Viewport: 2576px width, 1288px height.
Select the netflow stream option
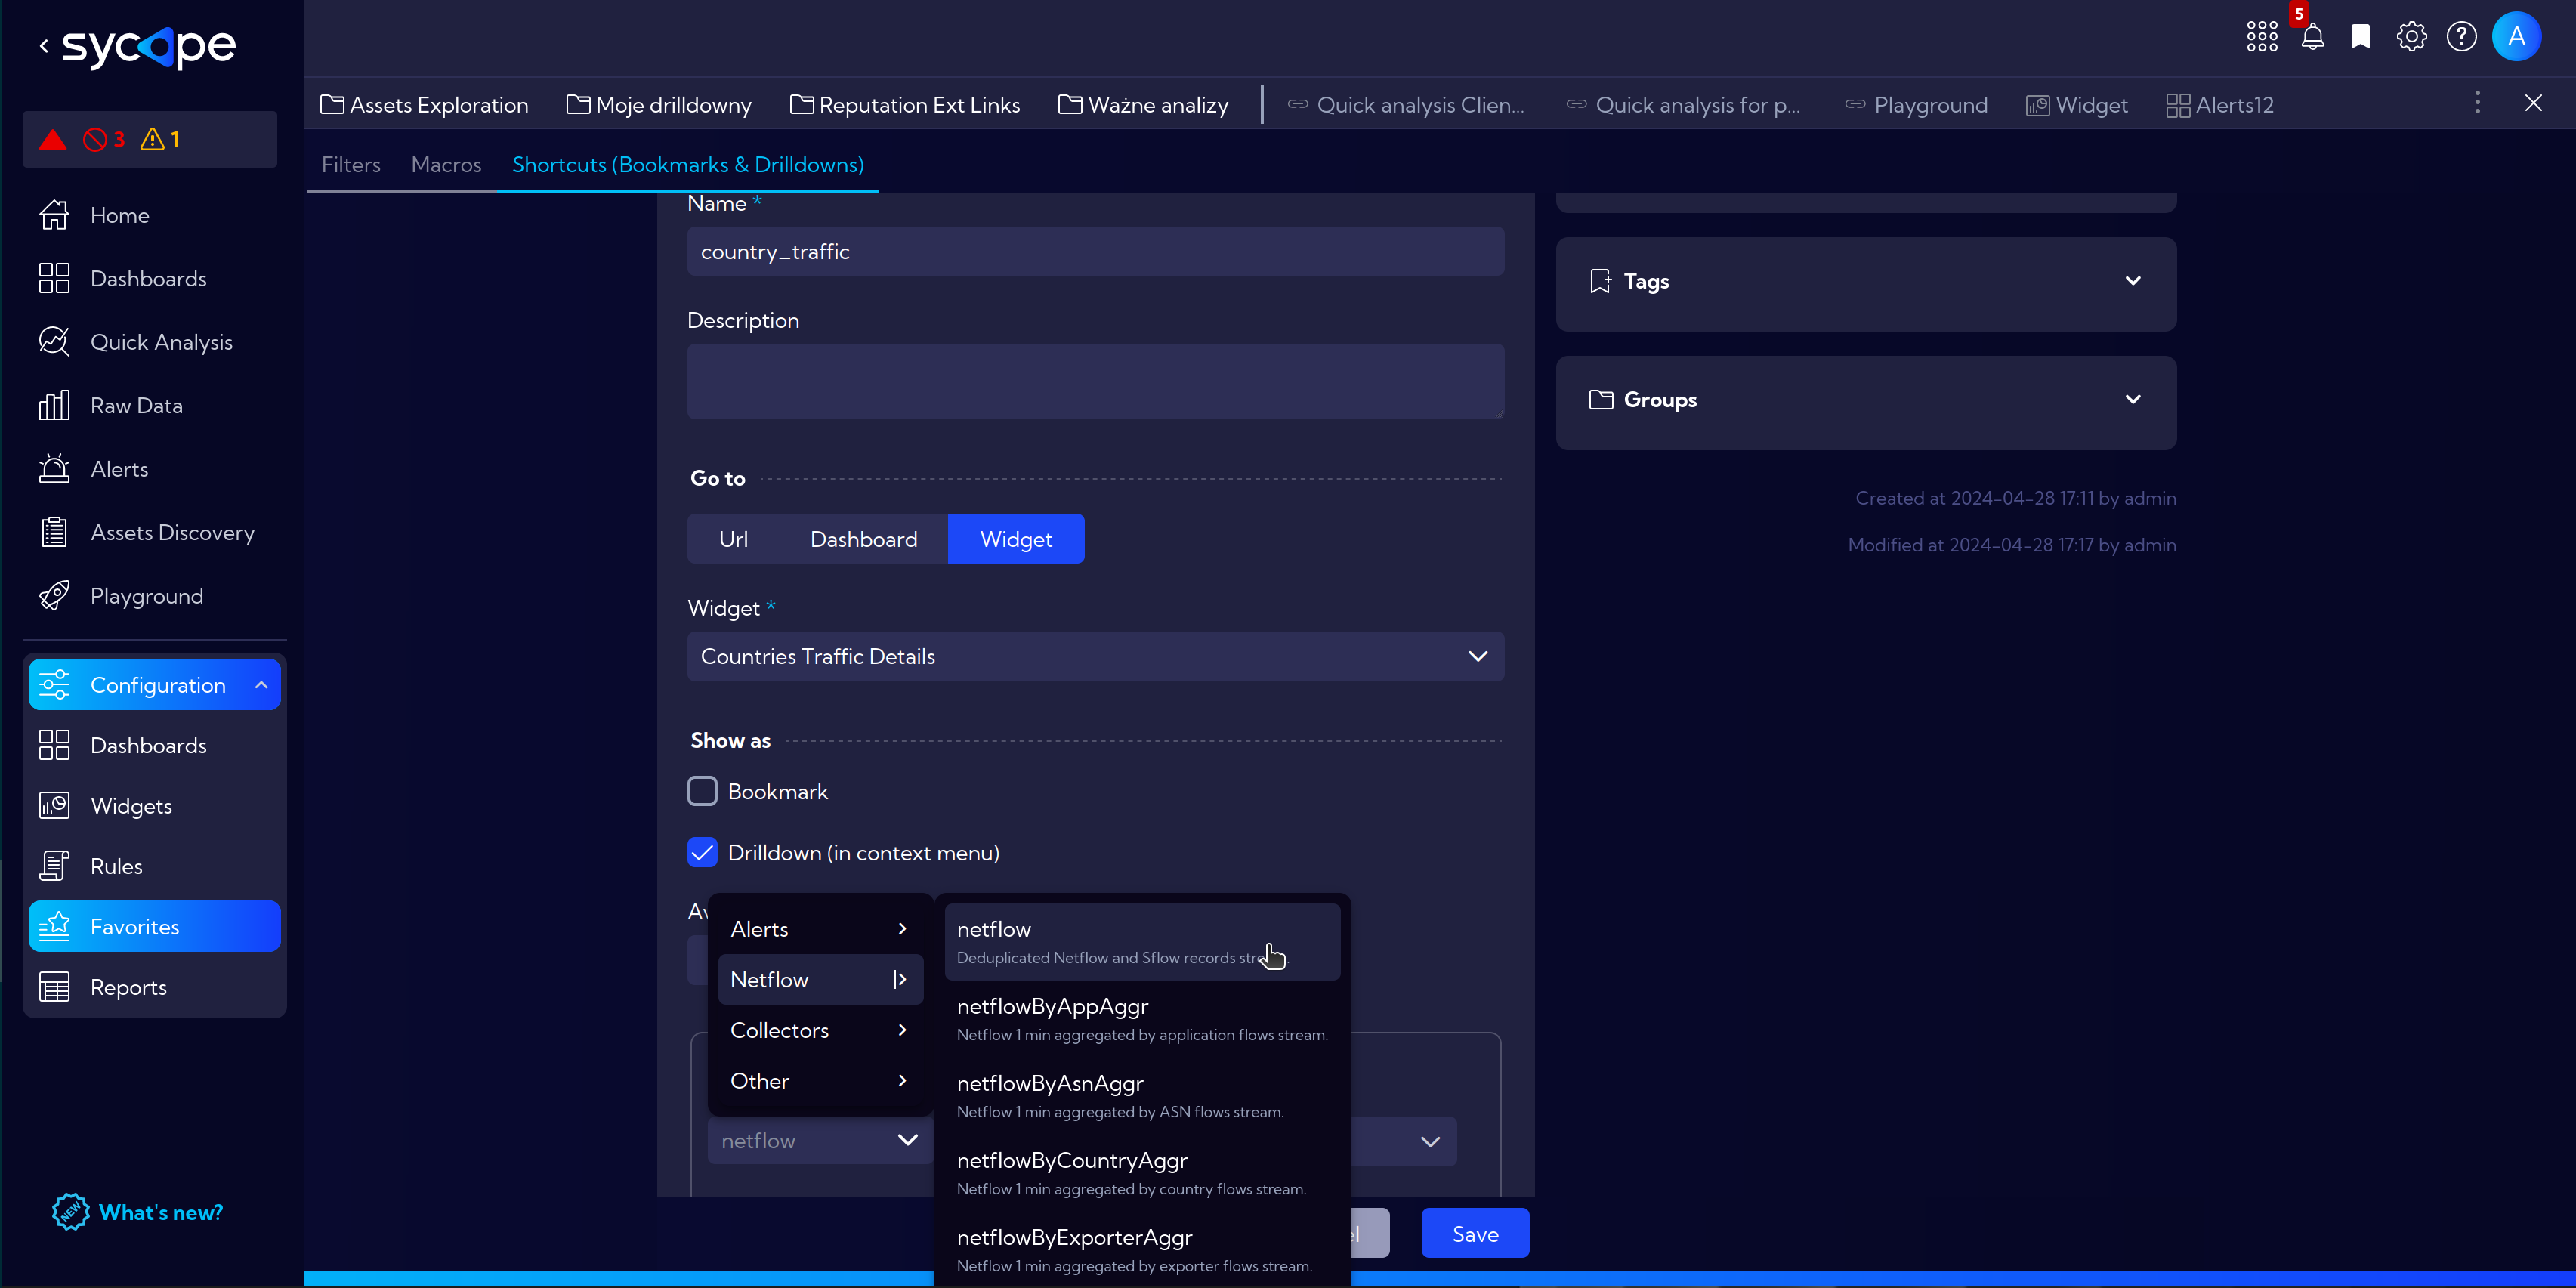coord(1142,942)
